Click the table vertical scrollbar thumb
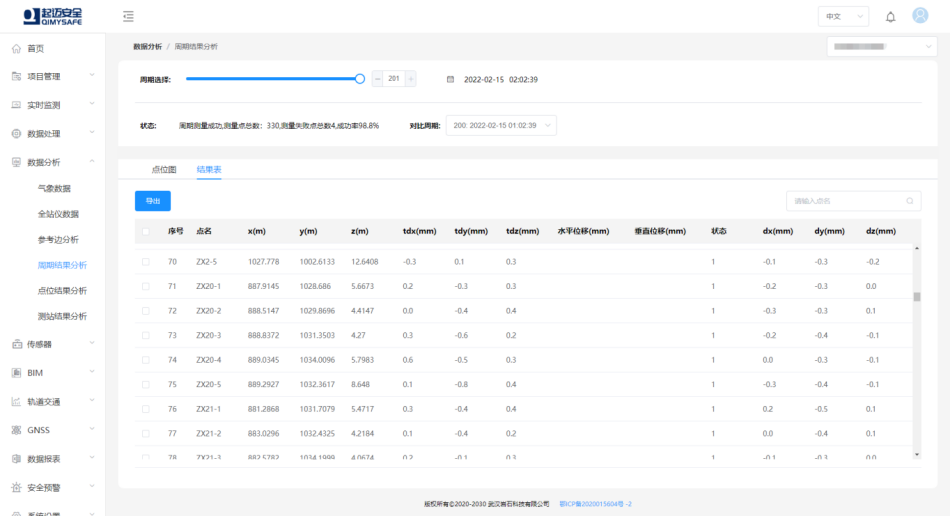Image resolution: width=950 pixels, height=516 pixels. tap(917, 297)
